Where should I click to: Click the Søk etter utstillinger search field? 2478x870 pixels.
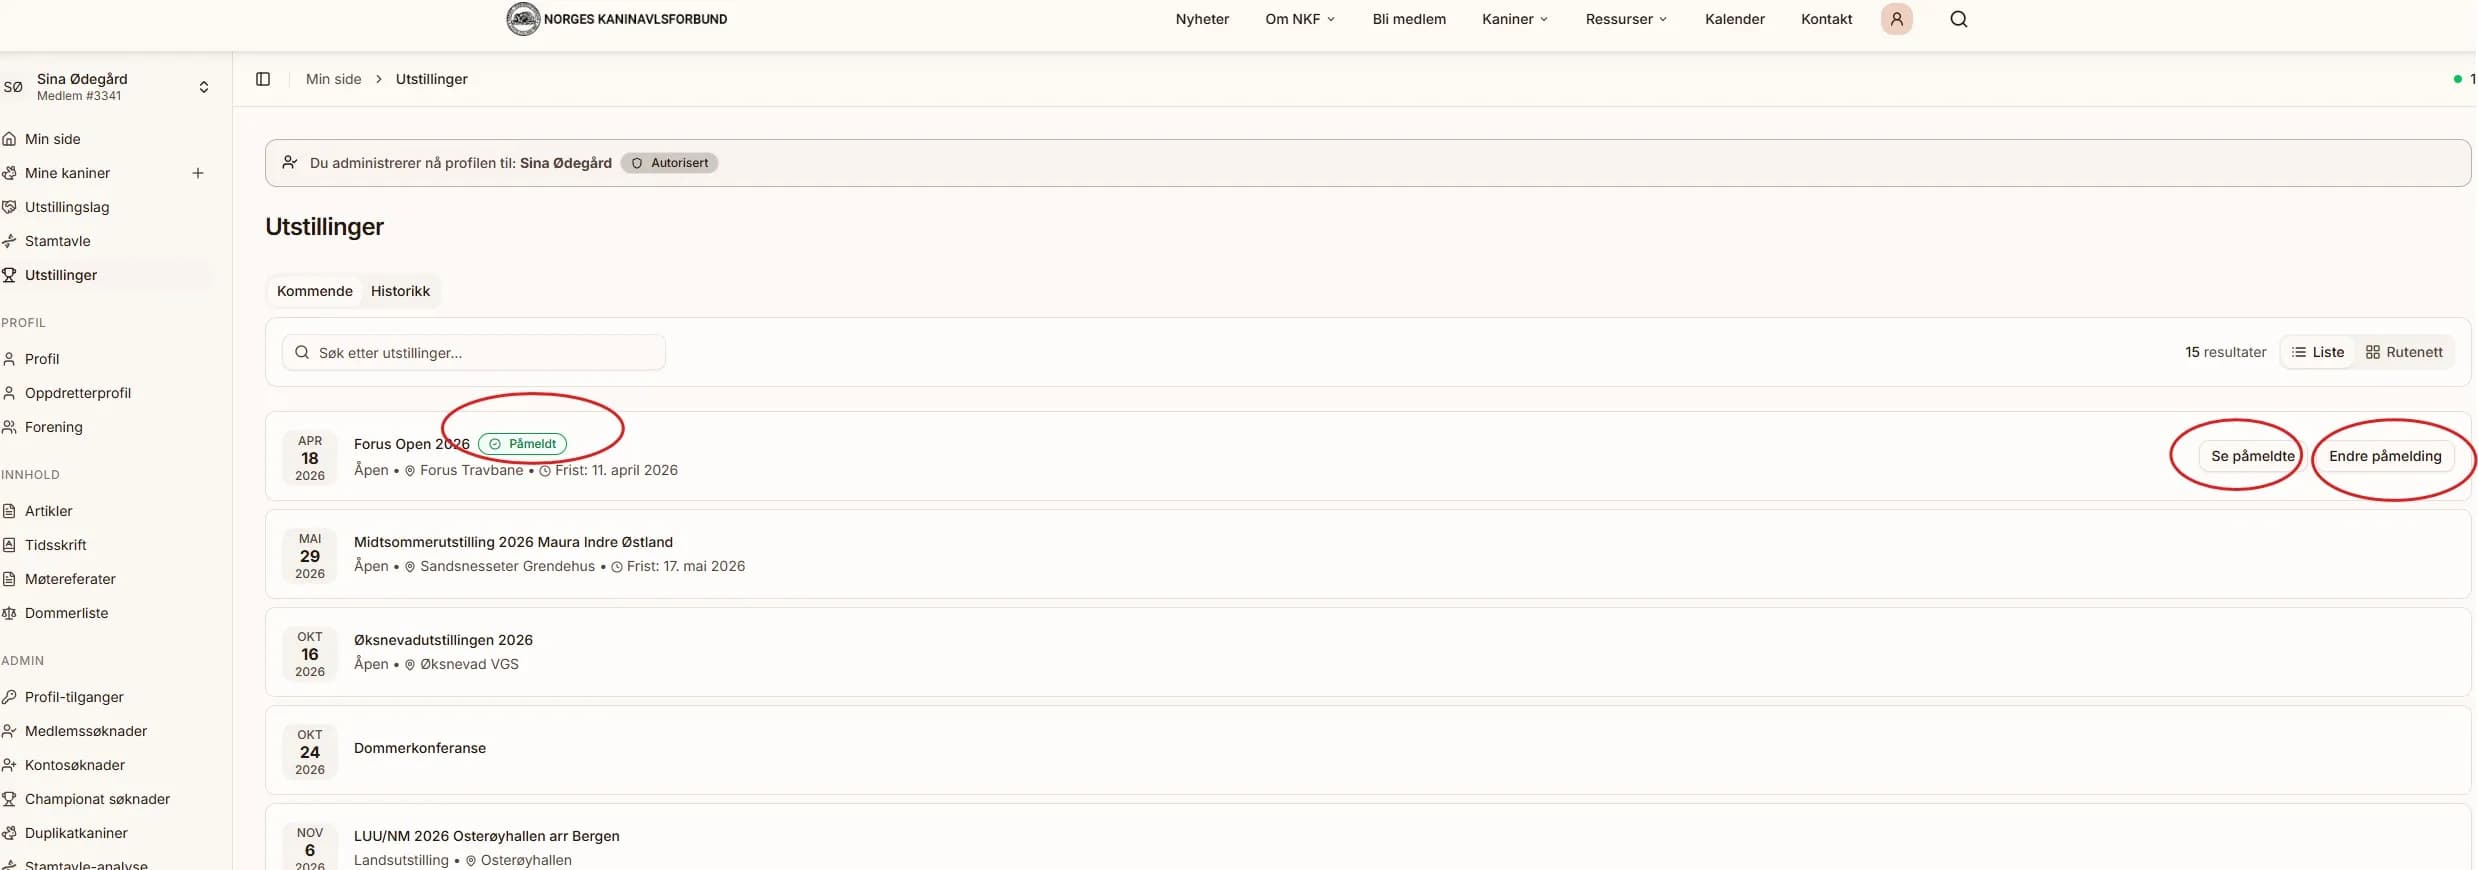pos(474,353)
